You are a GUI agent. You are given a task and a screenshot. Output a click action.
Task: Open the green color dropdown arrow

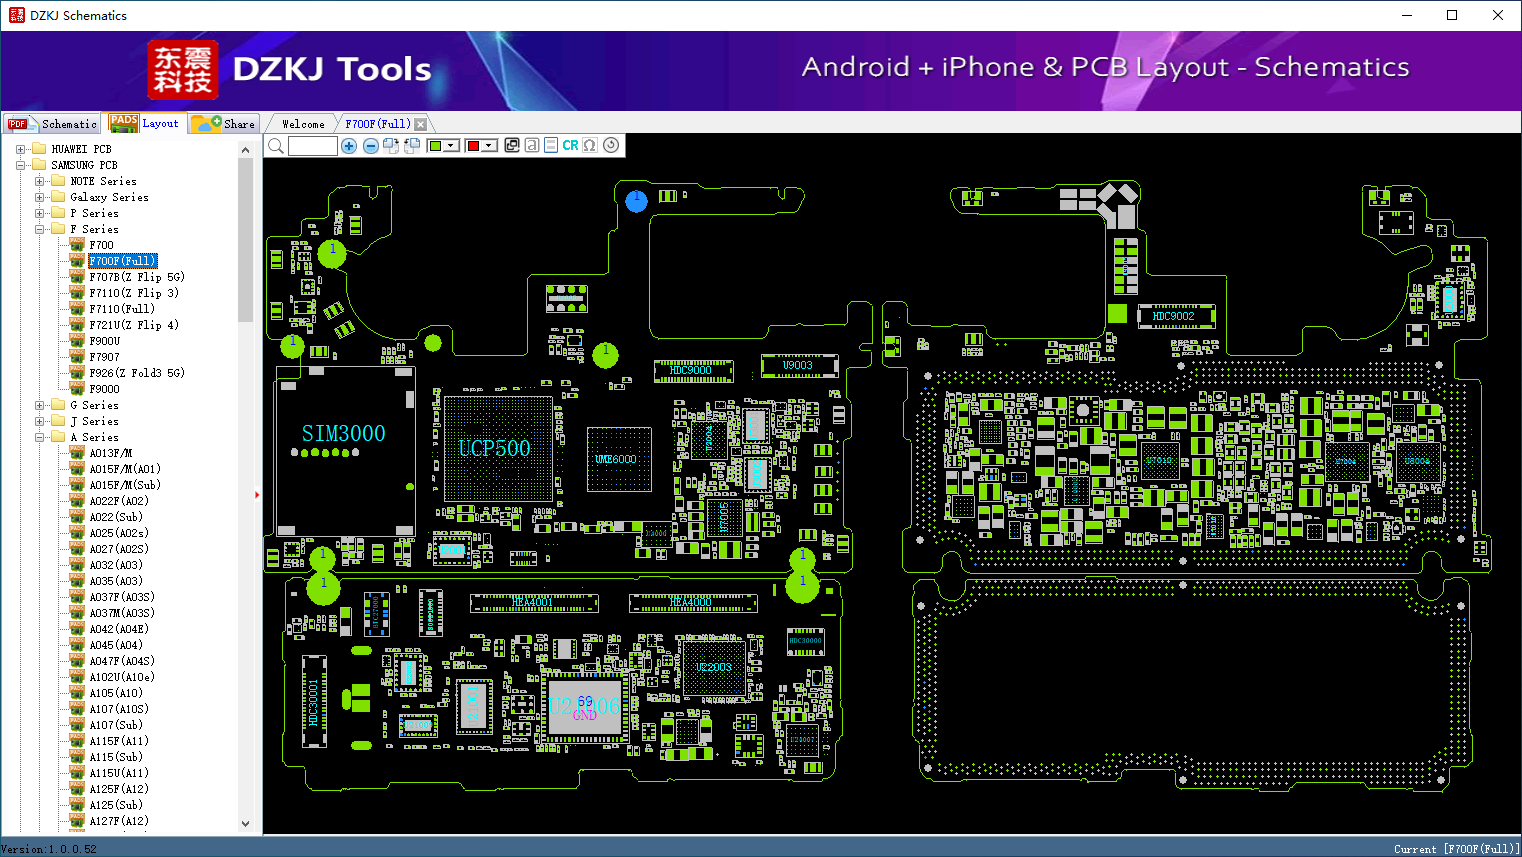tap(452, 146)
